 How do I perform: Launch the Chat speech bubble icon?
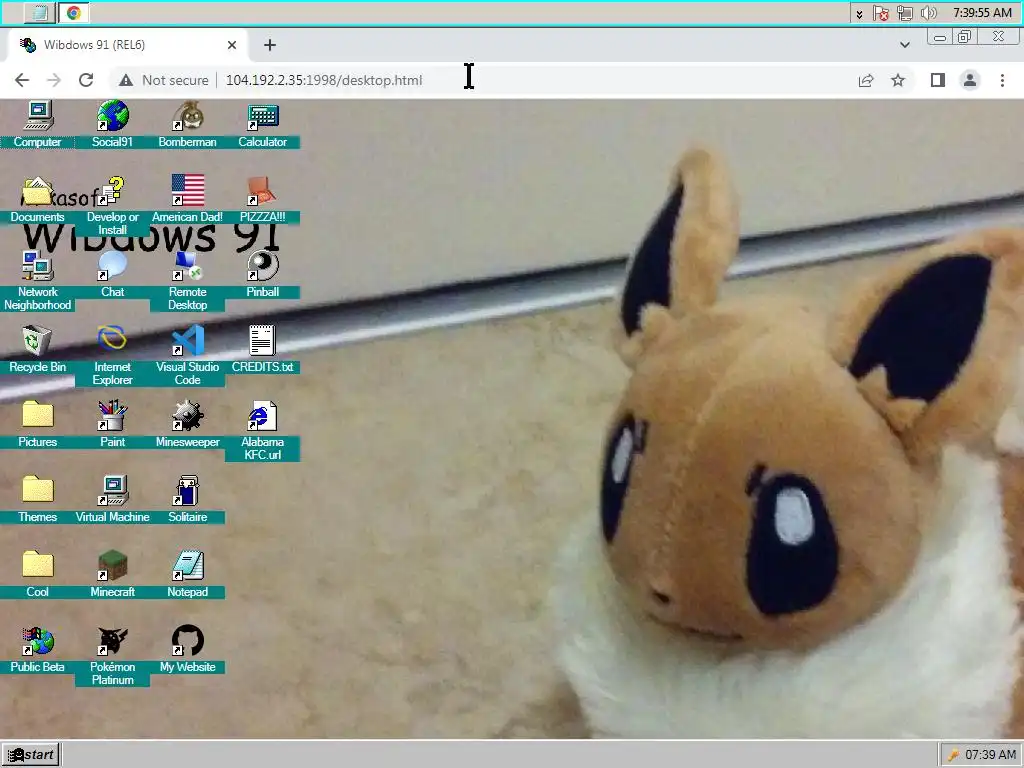coord(112,274)
